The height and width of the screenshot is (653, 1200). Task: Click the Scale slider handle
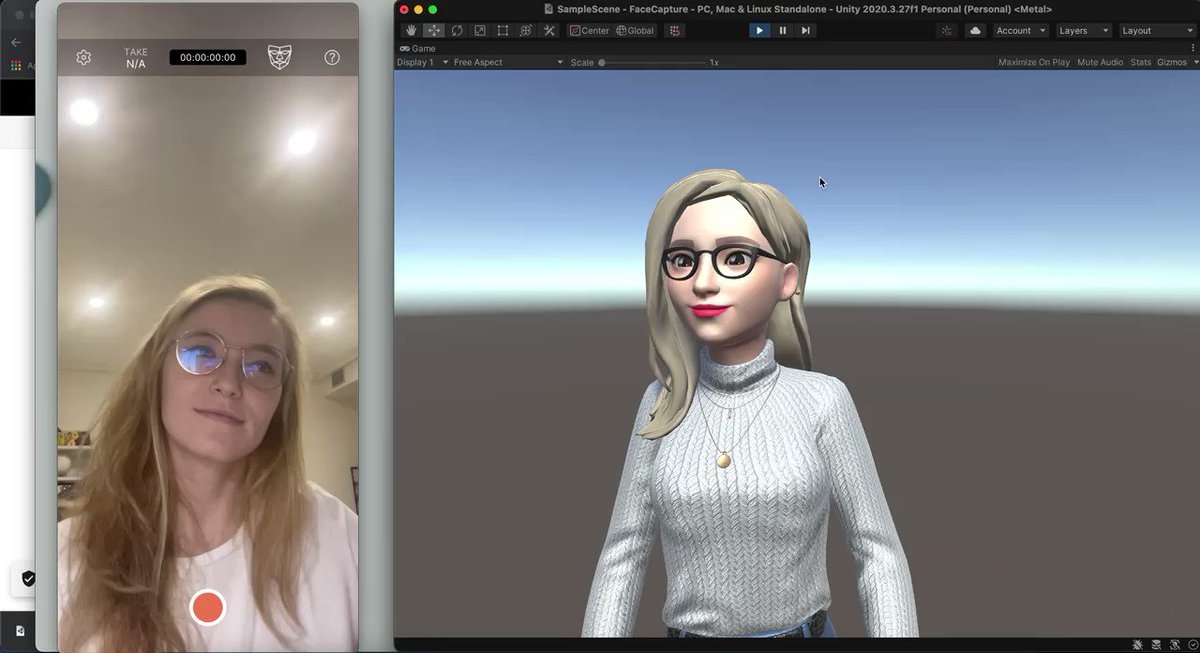click(602, 62)
